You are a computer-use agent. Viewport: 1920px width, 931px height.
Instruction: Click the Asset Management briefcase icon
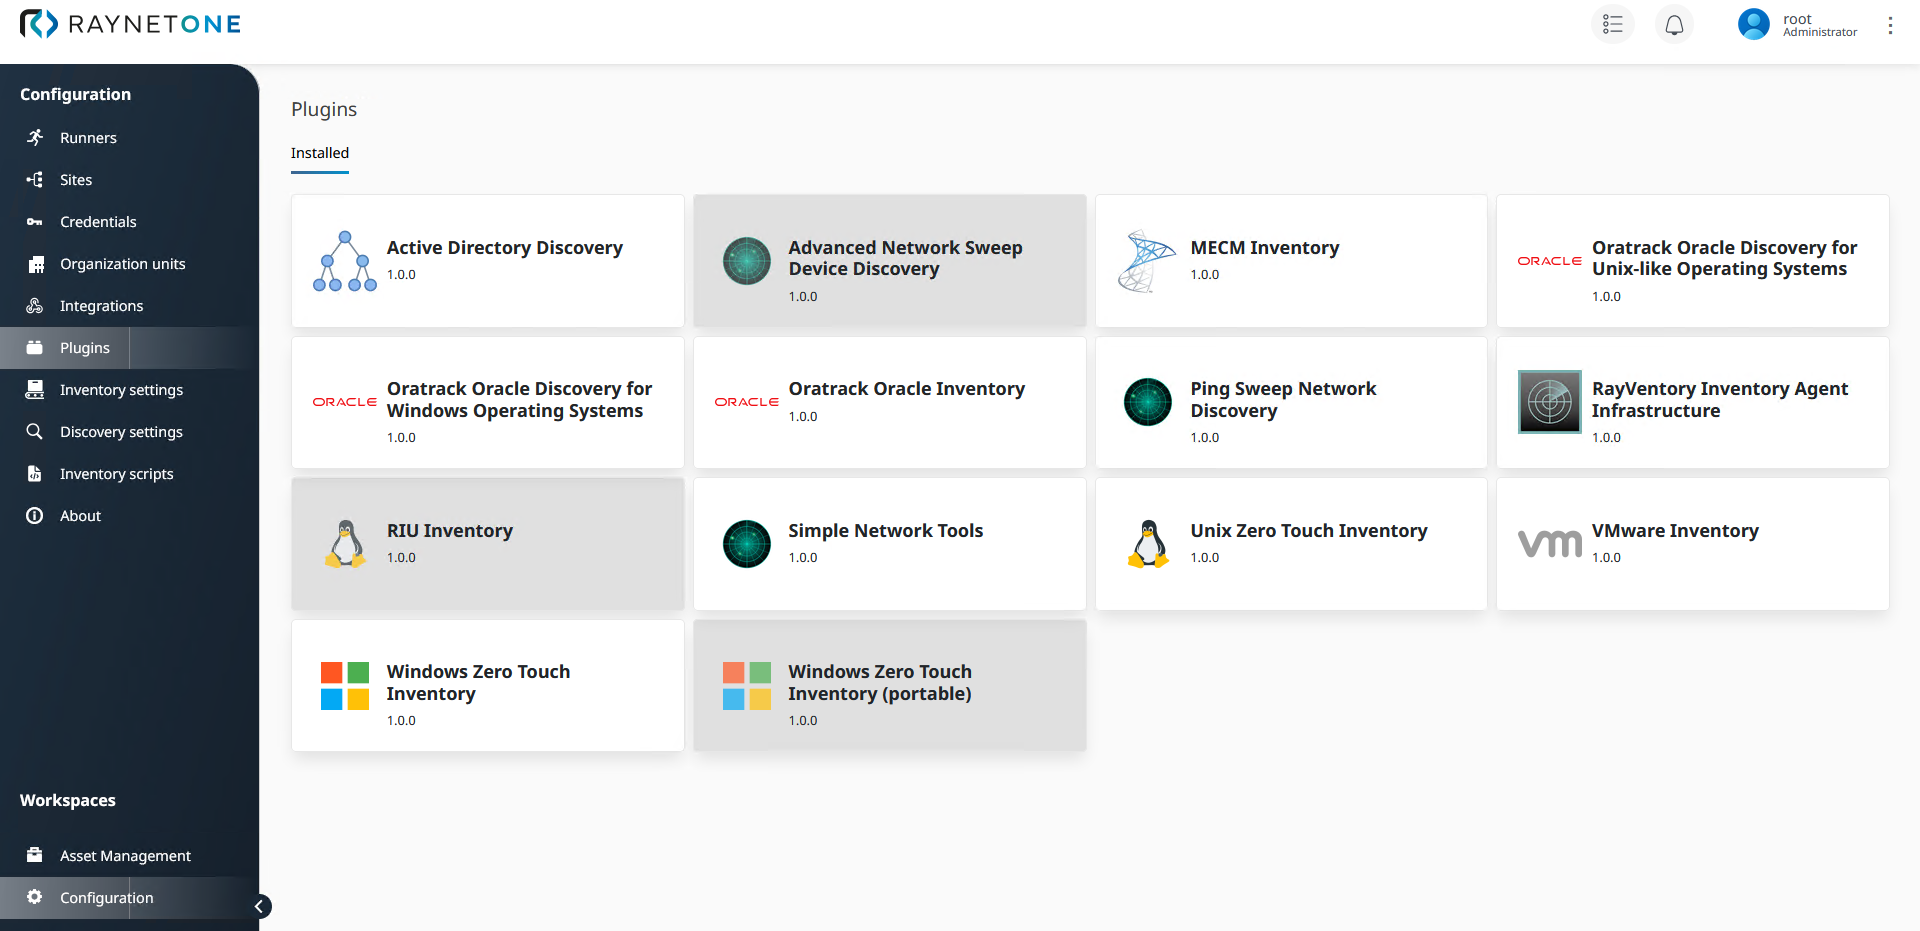(x=35, y=855)
